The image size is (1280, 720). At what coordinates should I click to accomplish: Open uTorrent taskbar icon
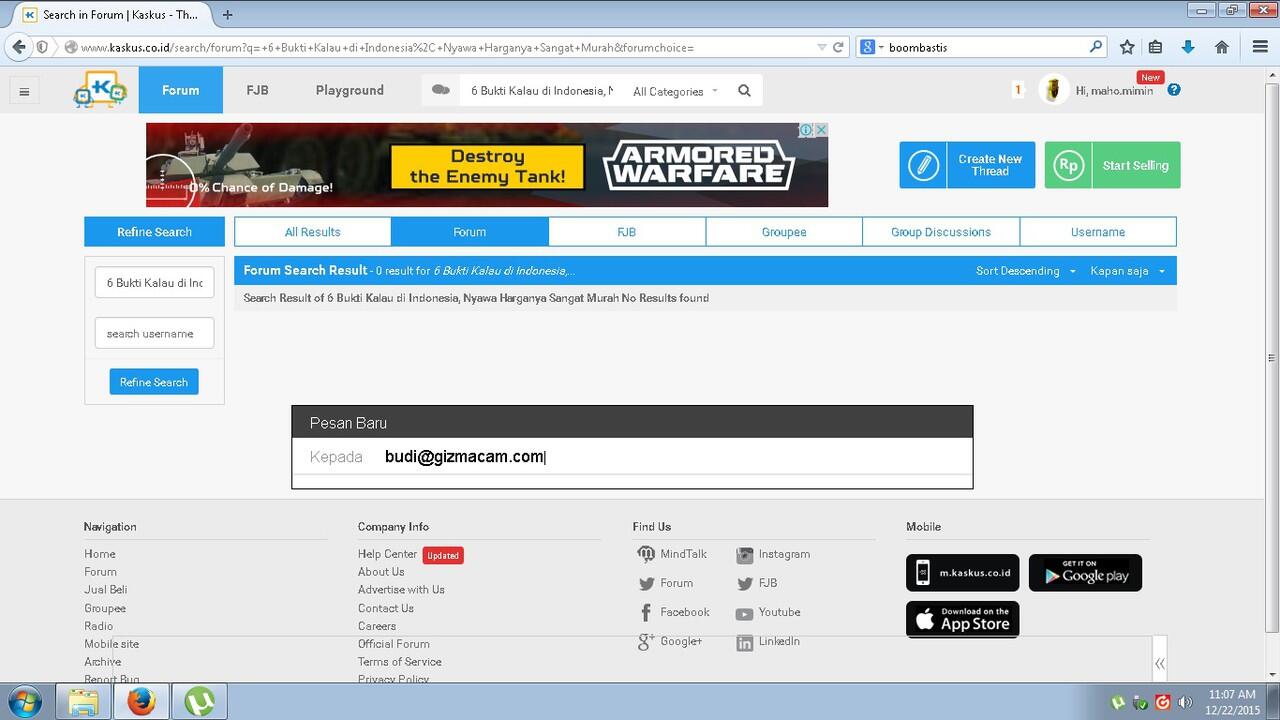[200, 702]
